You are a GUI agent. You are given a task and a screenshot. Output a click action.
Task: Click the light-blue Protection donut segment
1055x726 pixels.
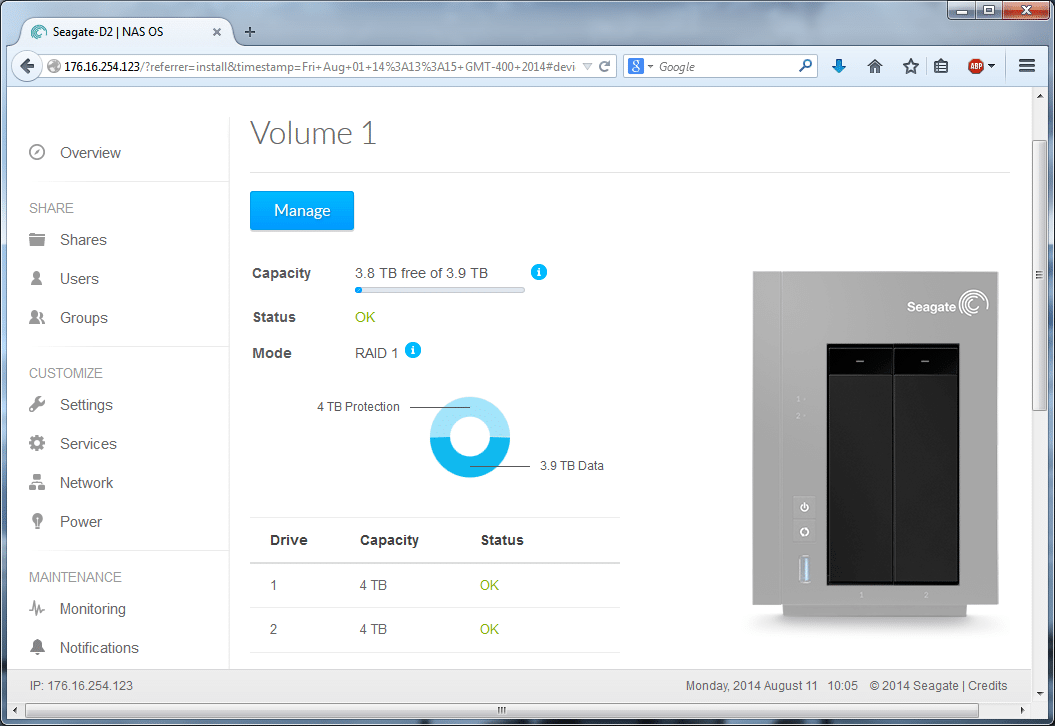click(470, 408)
